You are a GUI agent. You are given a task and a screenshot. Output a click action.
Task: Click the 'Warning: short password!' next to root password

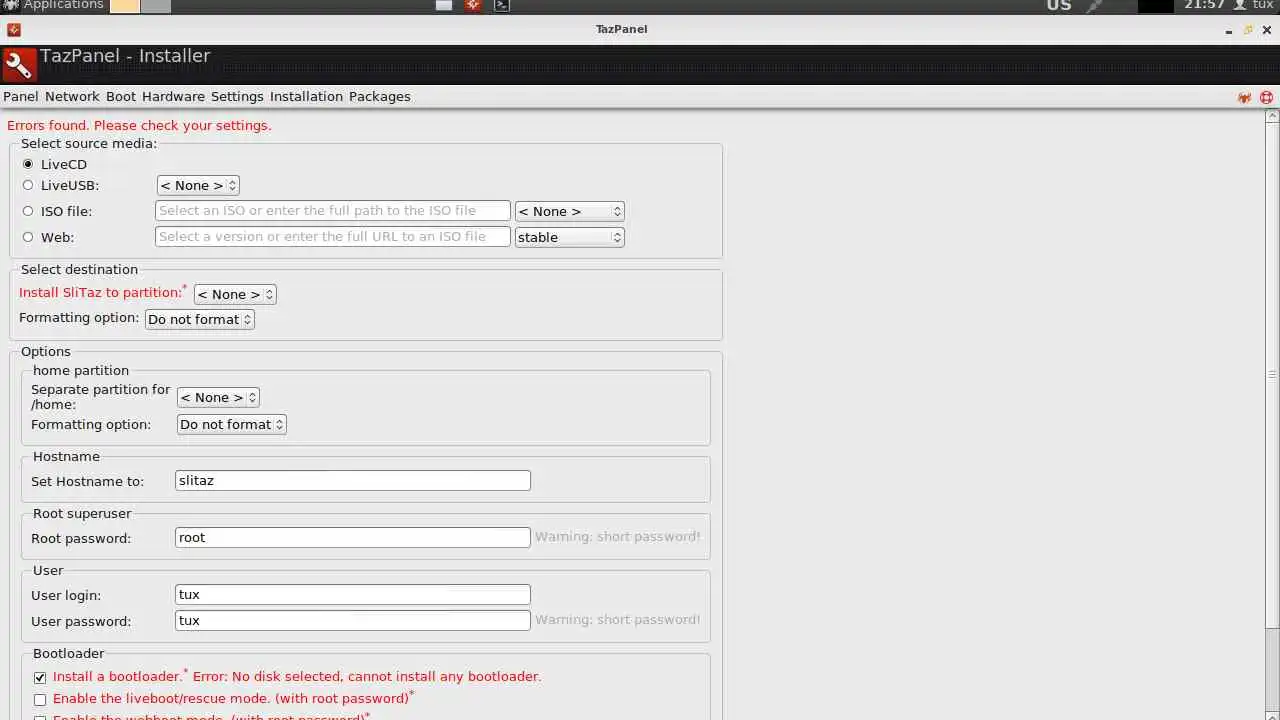pyautogui.click(x=617, y=537)
